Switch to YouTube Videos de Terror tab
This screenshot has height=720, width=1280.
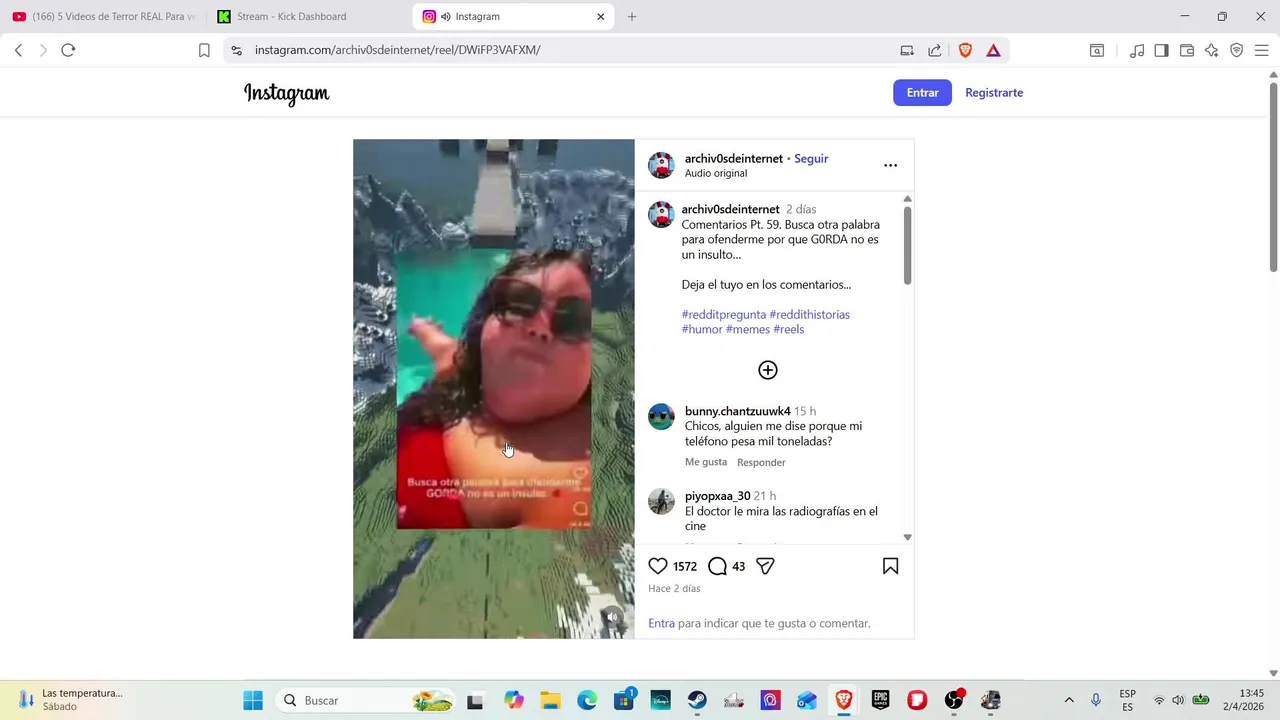pyautogui.click(x=103, y=16)
